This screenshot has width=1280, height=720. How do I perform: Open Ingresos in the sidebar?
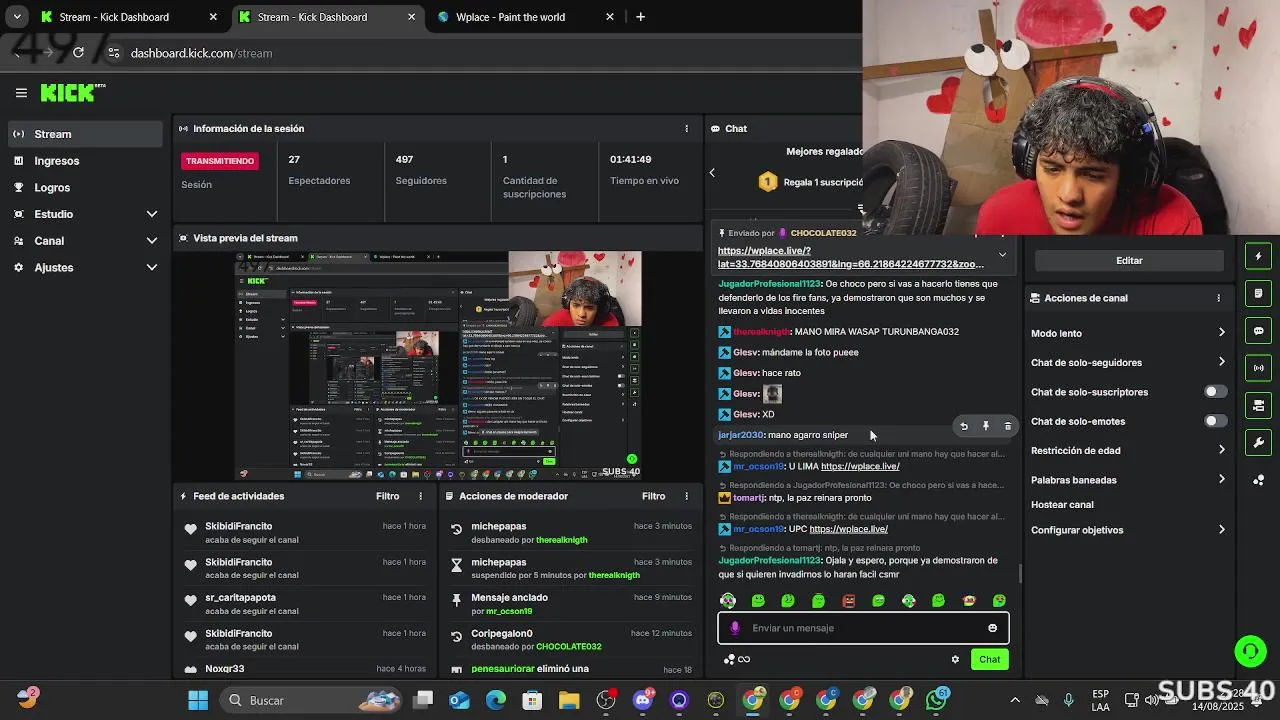pos(85,161)
